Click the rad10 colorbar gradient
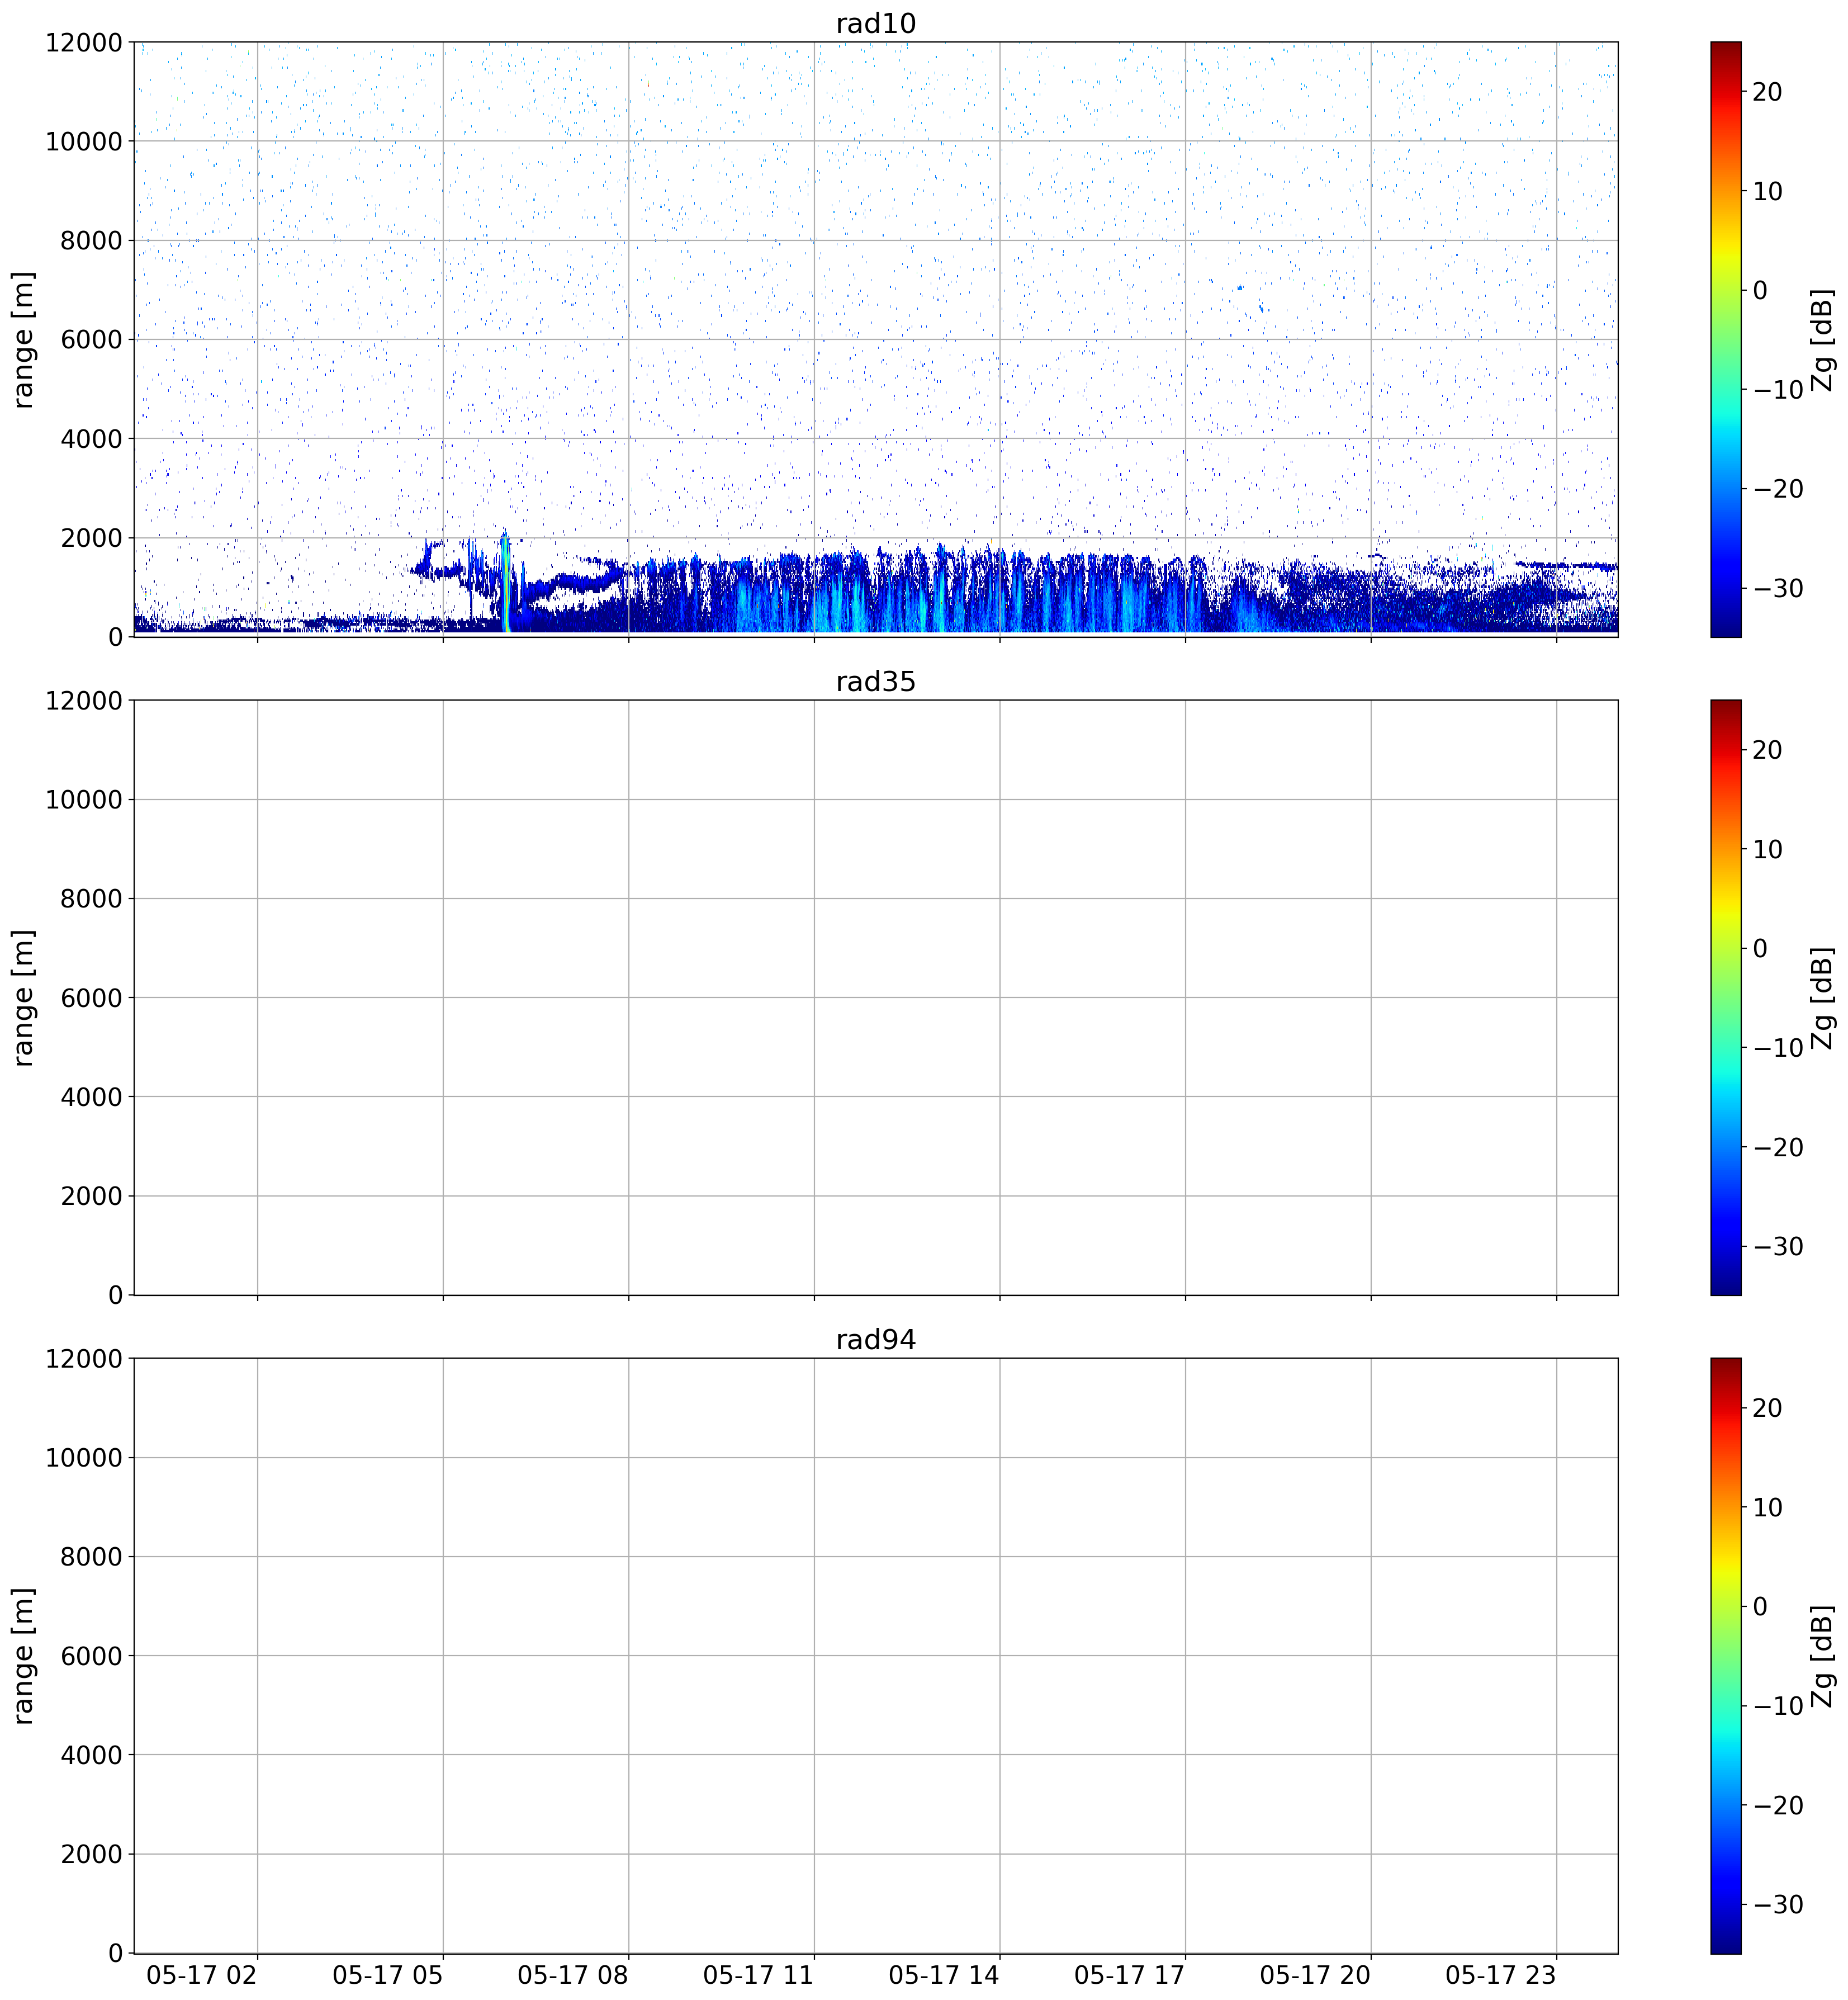The image size is (1848, 2000). [x=1725, y=339]
